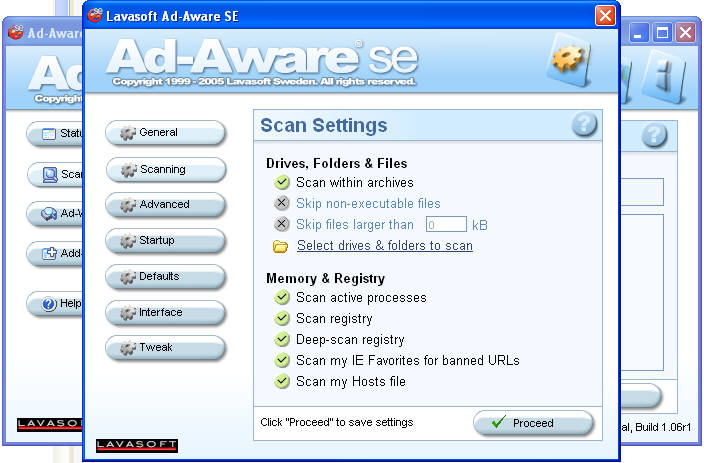Open the Defaults settings section
Image resolution: width=704 pixels, height=463 pixels.
coord(165,276)
